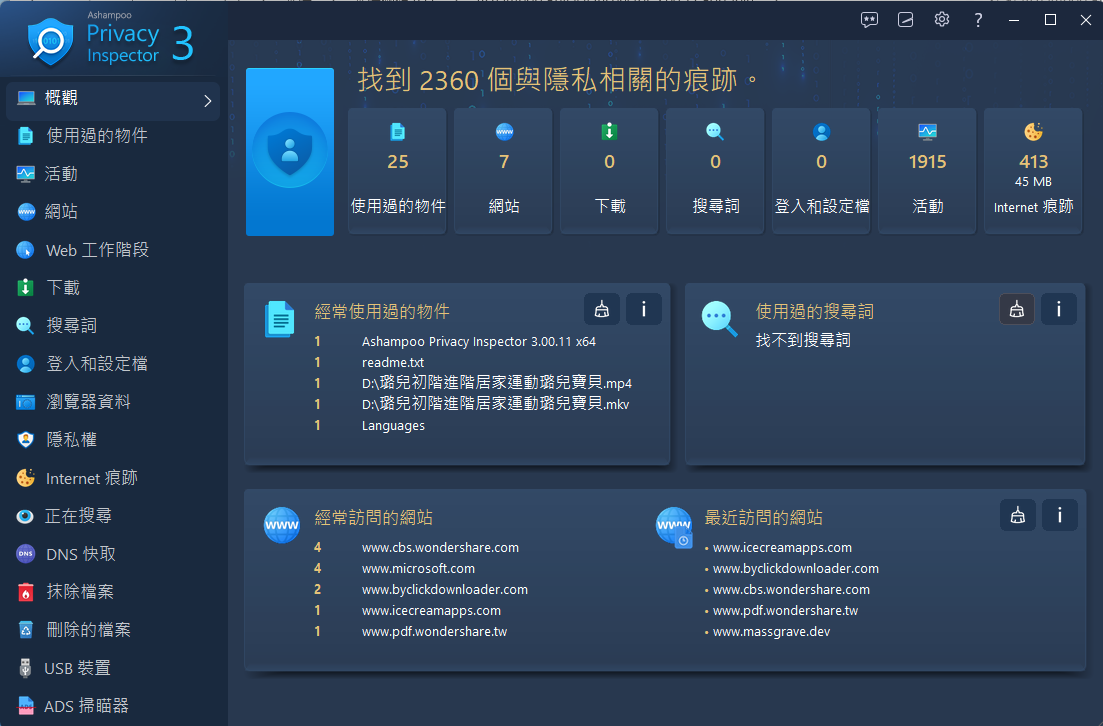Click the 經常訪問的網站 globe icon
The height and width of the screenshot is (726, 1103).
(281, 525)
